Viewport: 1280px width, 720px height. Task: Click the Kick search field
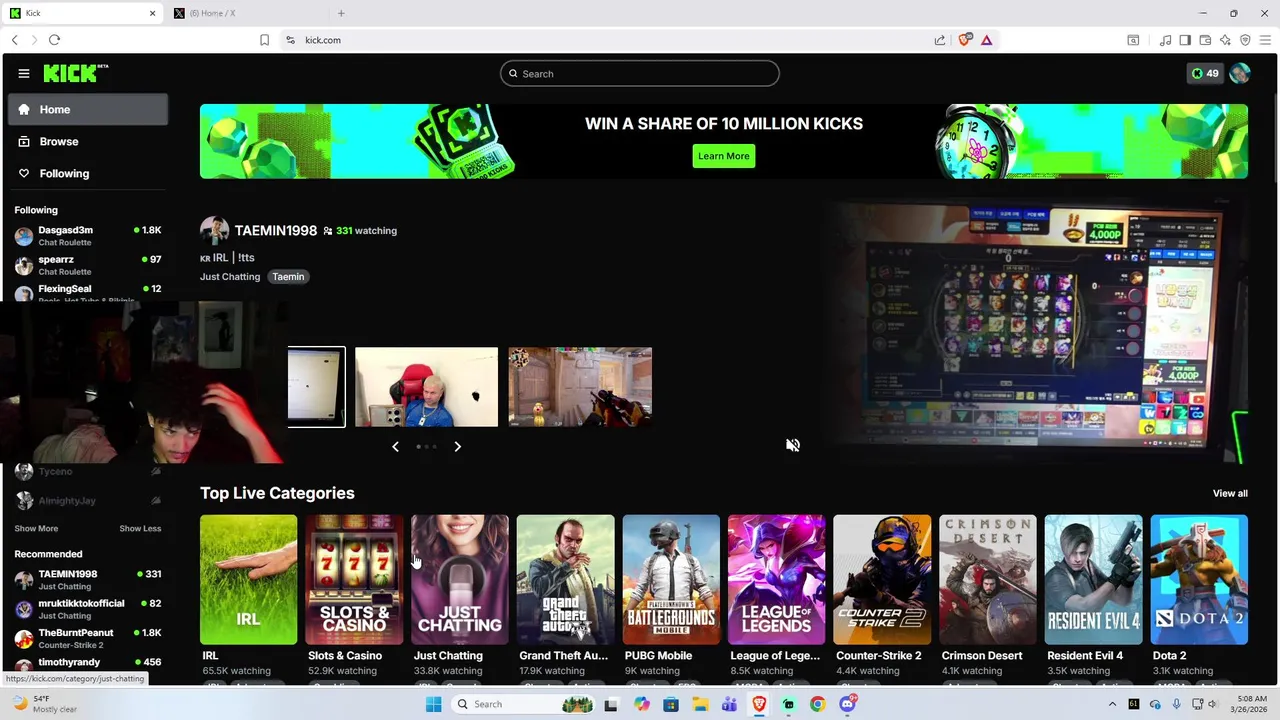pyautogui.click(x=640, y=73)
